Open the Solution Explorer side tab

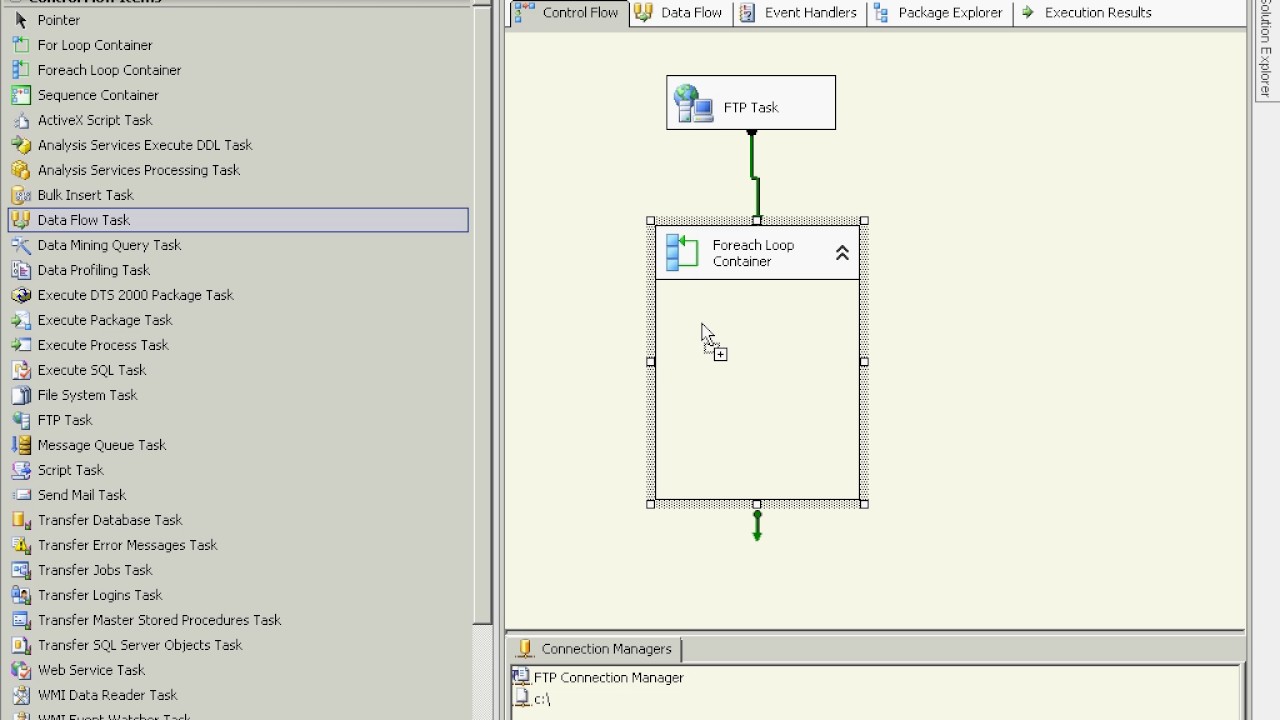pos(1266,49)
